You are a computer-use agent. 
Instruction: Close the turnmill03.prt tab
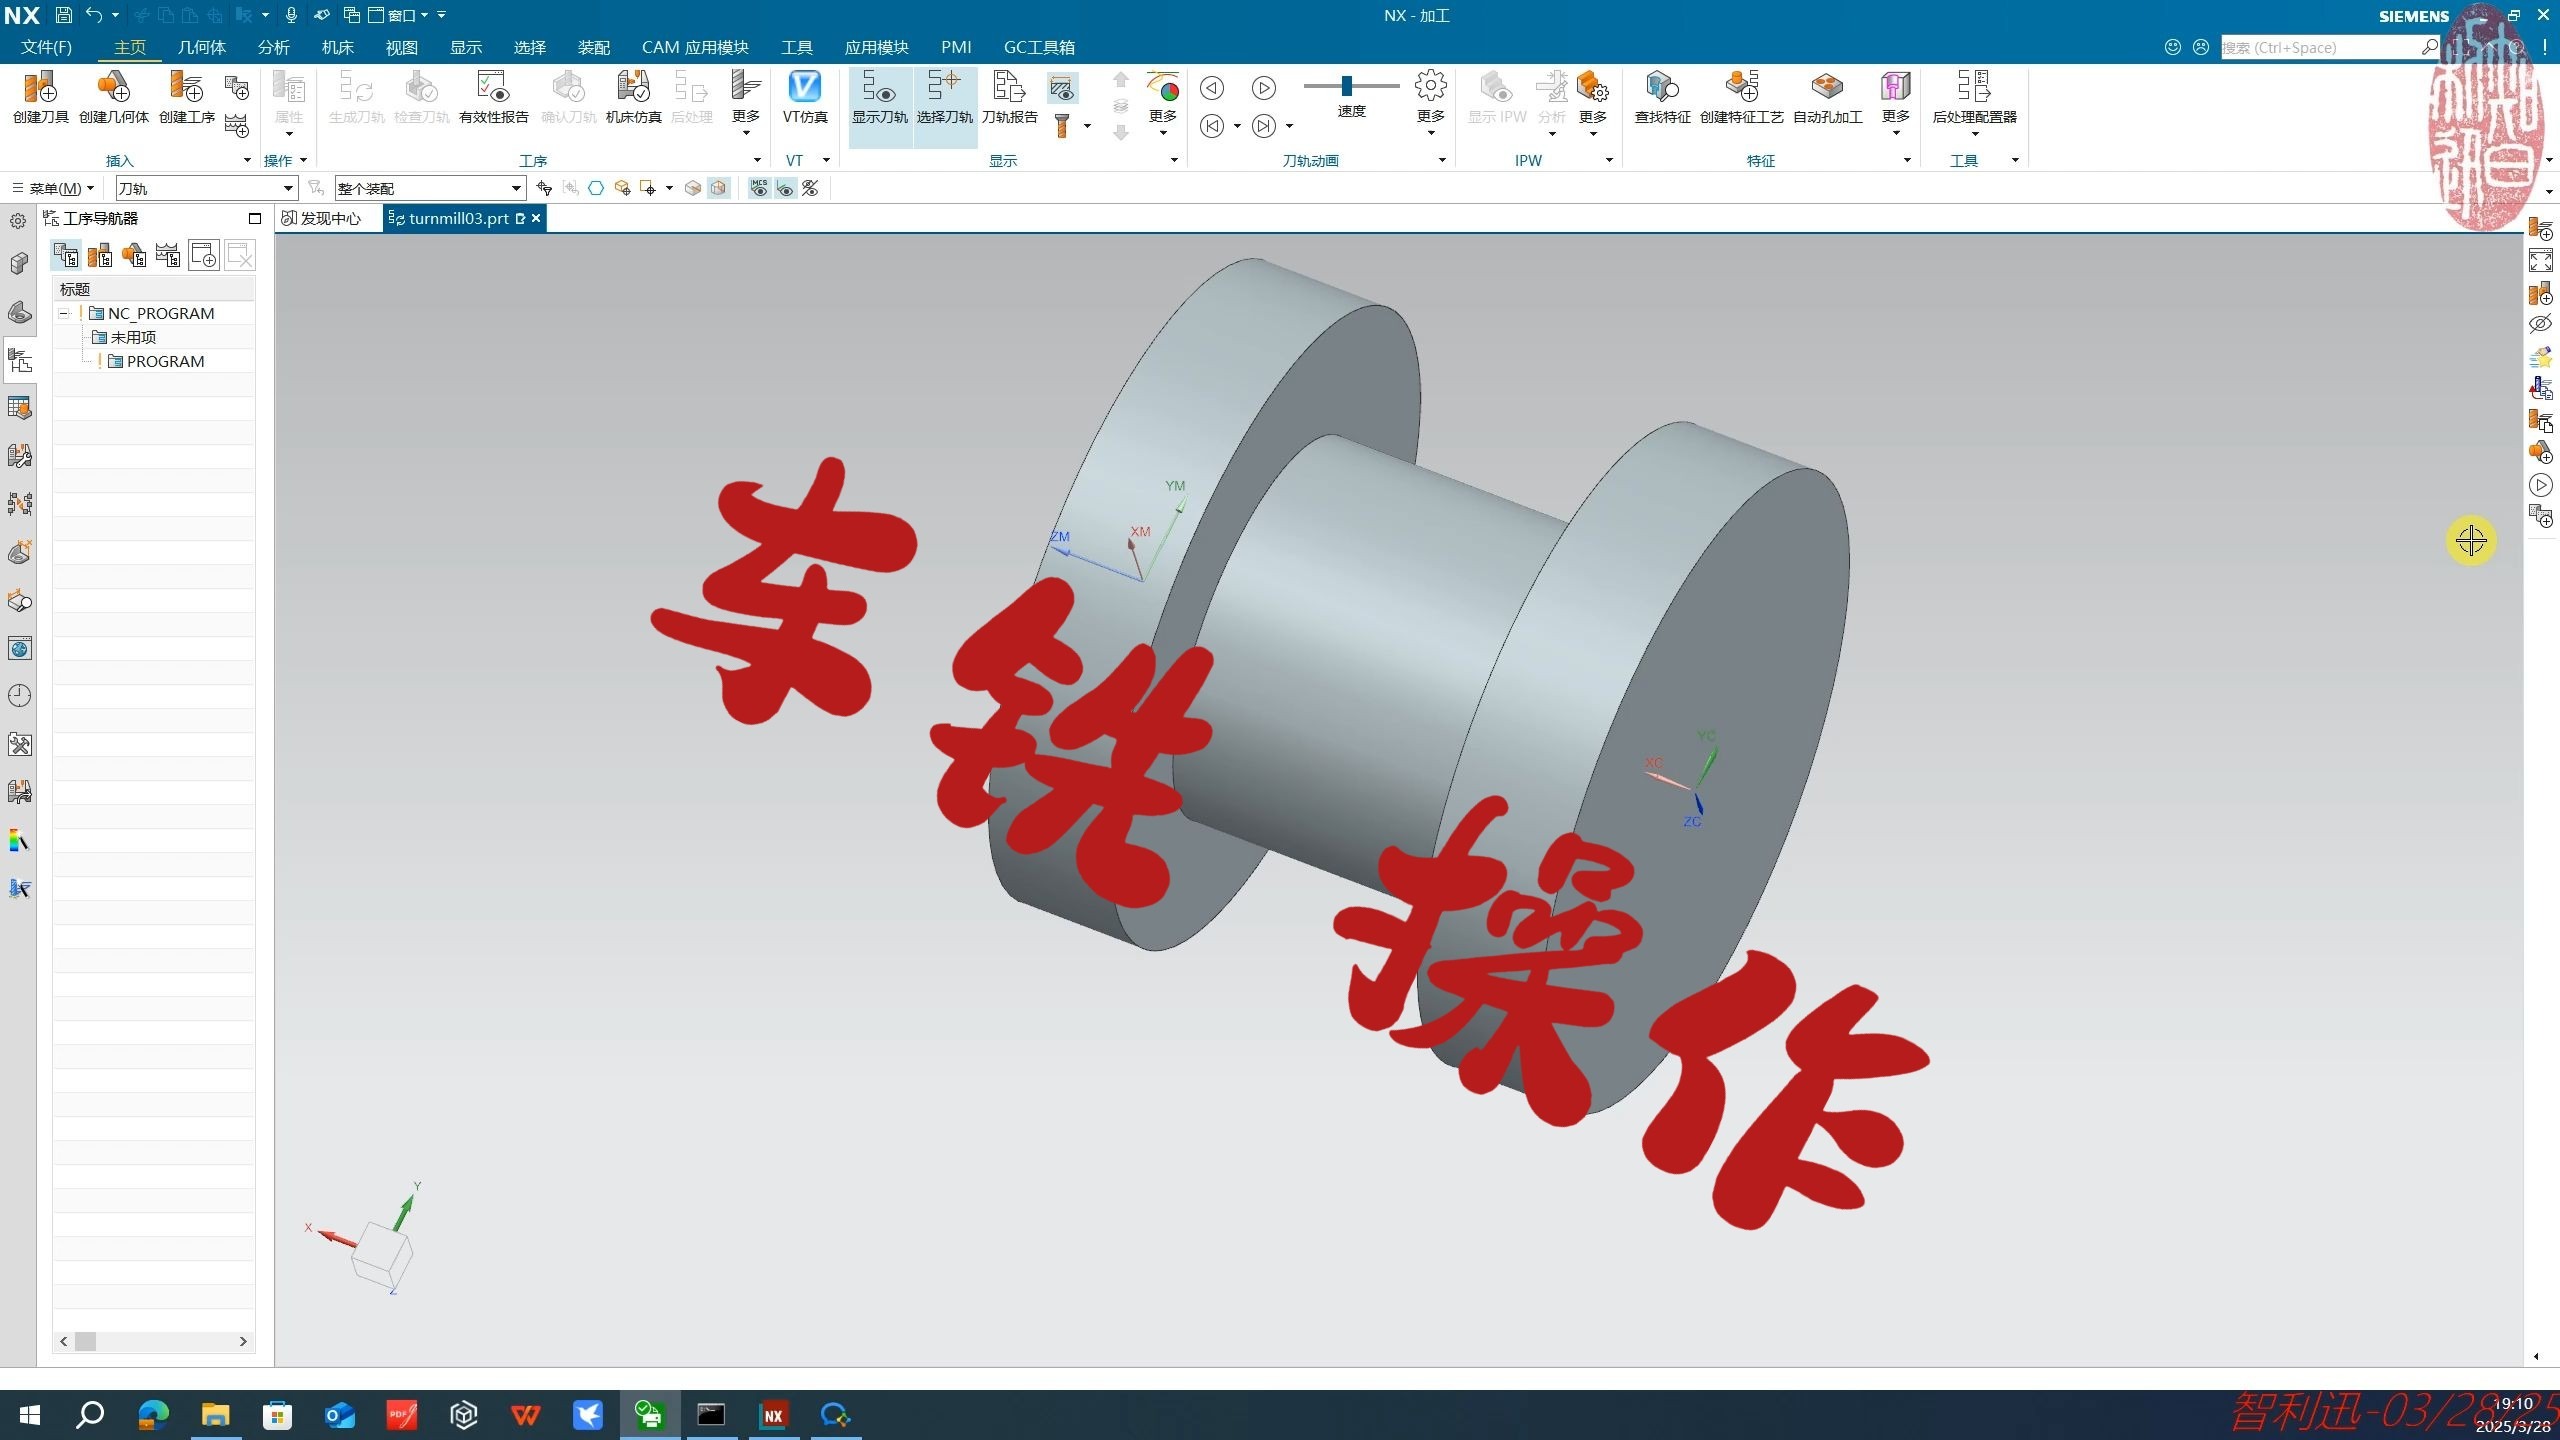pos(535,218)
